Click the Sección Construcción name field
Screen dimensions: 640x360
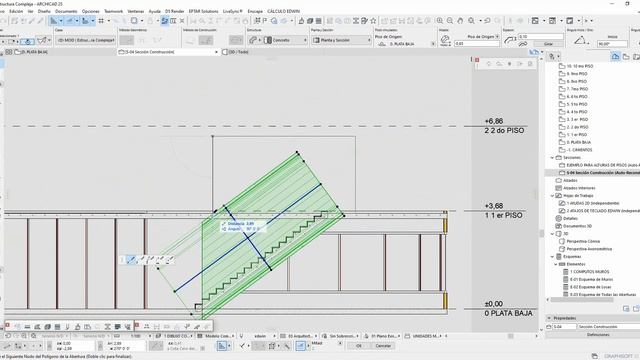click(x=609, y=327)
